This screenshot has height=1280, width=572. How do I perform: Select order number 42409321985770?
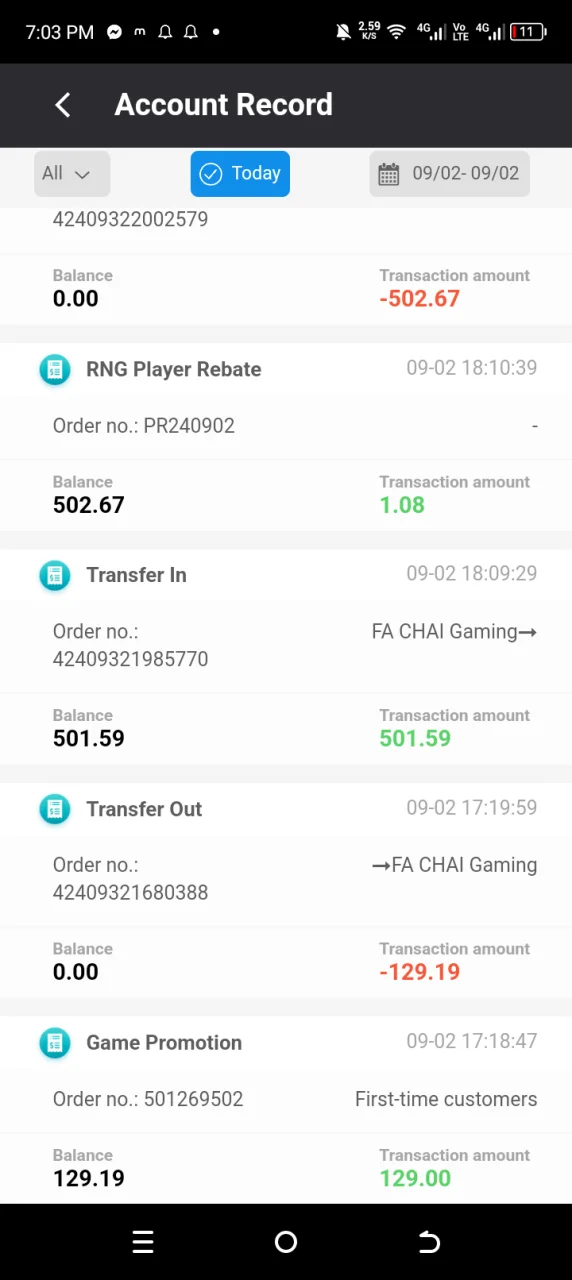[x=130, y=659]
